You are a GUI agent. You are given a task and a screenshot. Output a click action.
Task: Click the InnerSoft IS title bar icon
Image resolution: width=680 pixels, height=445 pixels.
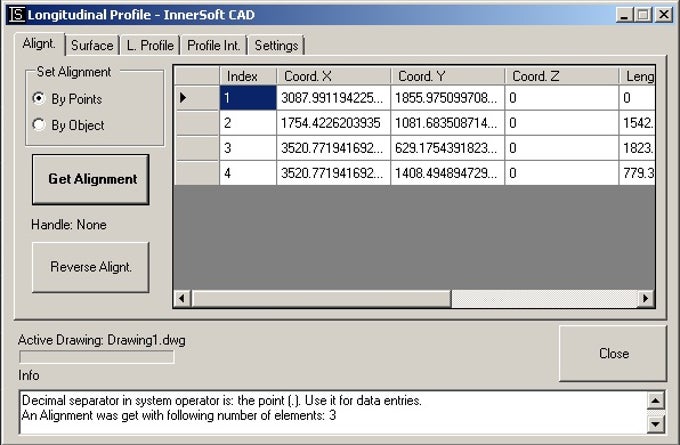(17, 14)
